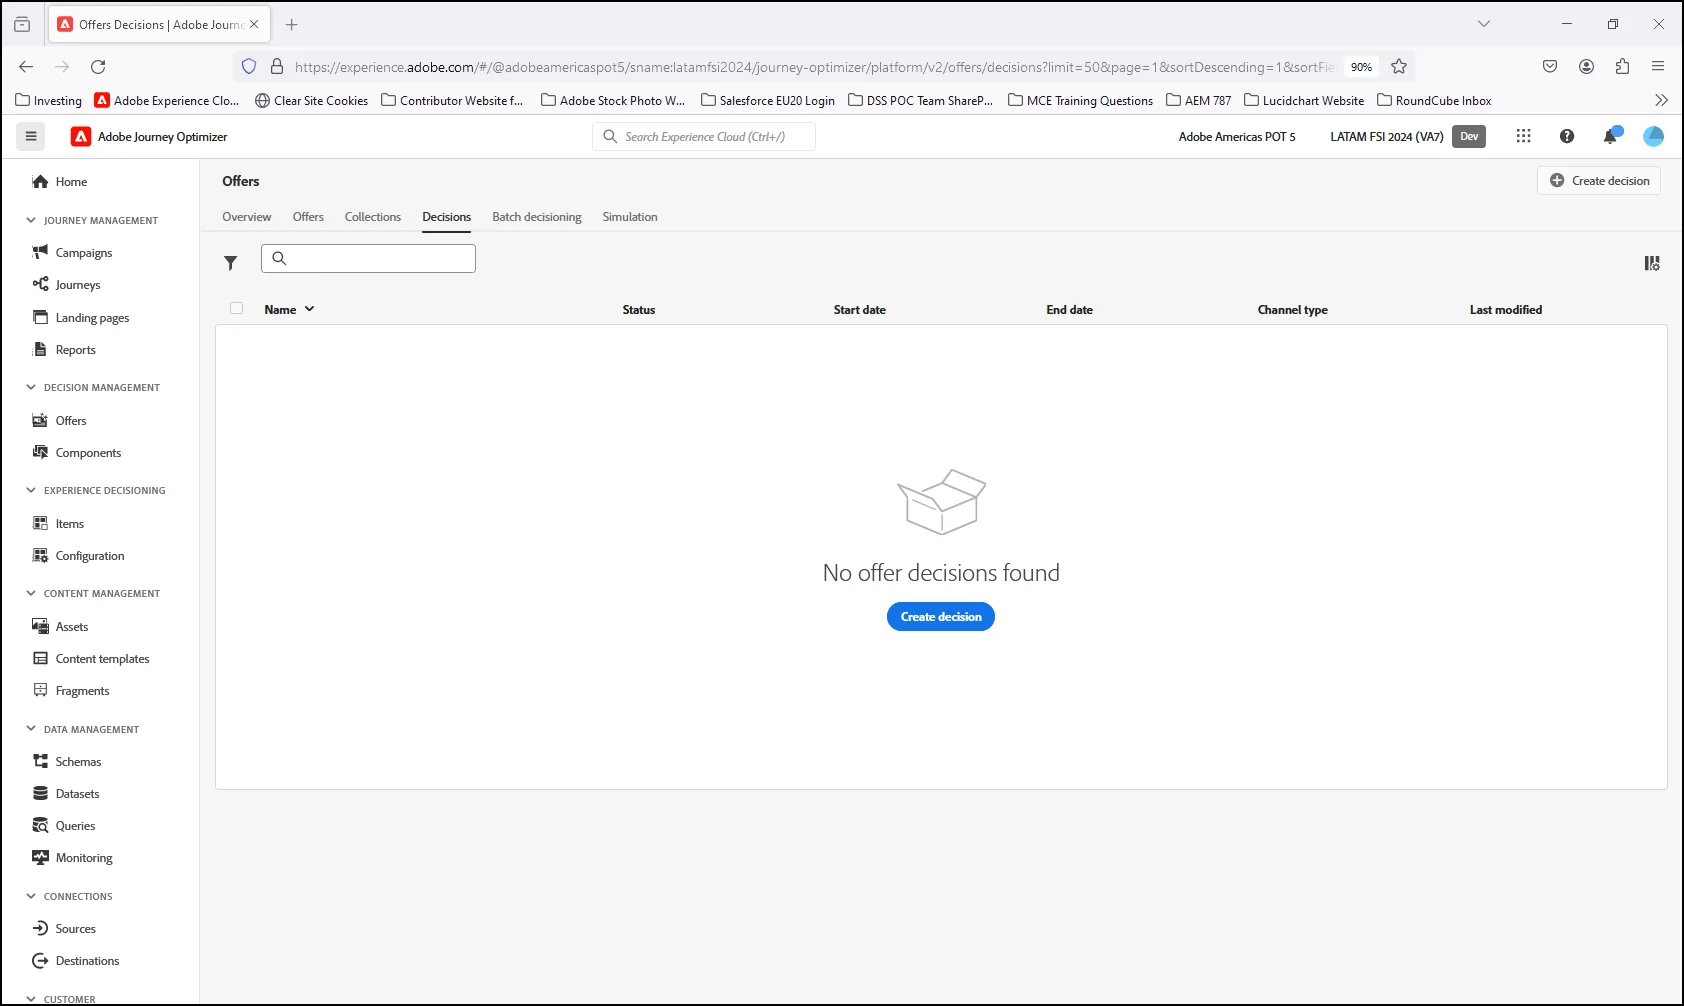Open the LATAM FSI 2024 sandbox selector
This screenshot has width=1684, height=1006.
click(1387, 137)
